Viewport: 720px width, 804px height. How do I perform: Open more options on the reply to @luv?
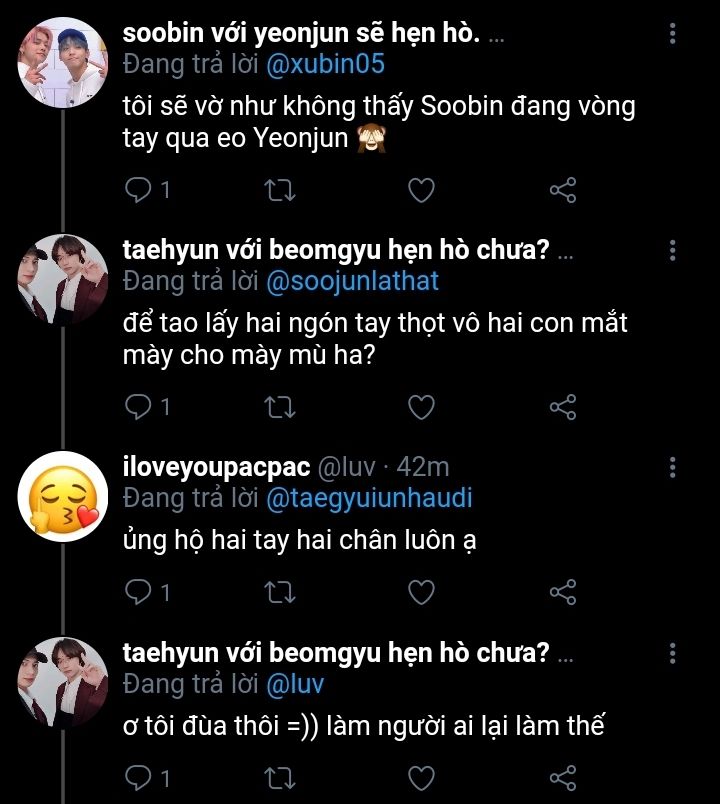tap(672, 655)
